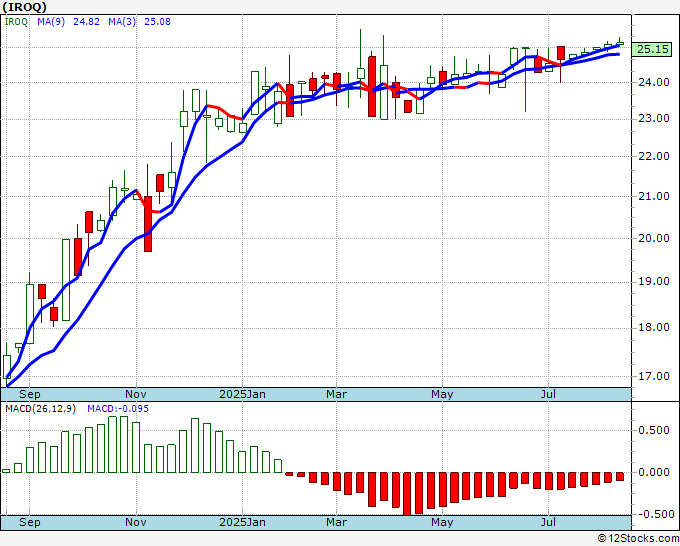680x546 pixels.
Task: Select the green IROQ legend label
Action: 16,22
